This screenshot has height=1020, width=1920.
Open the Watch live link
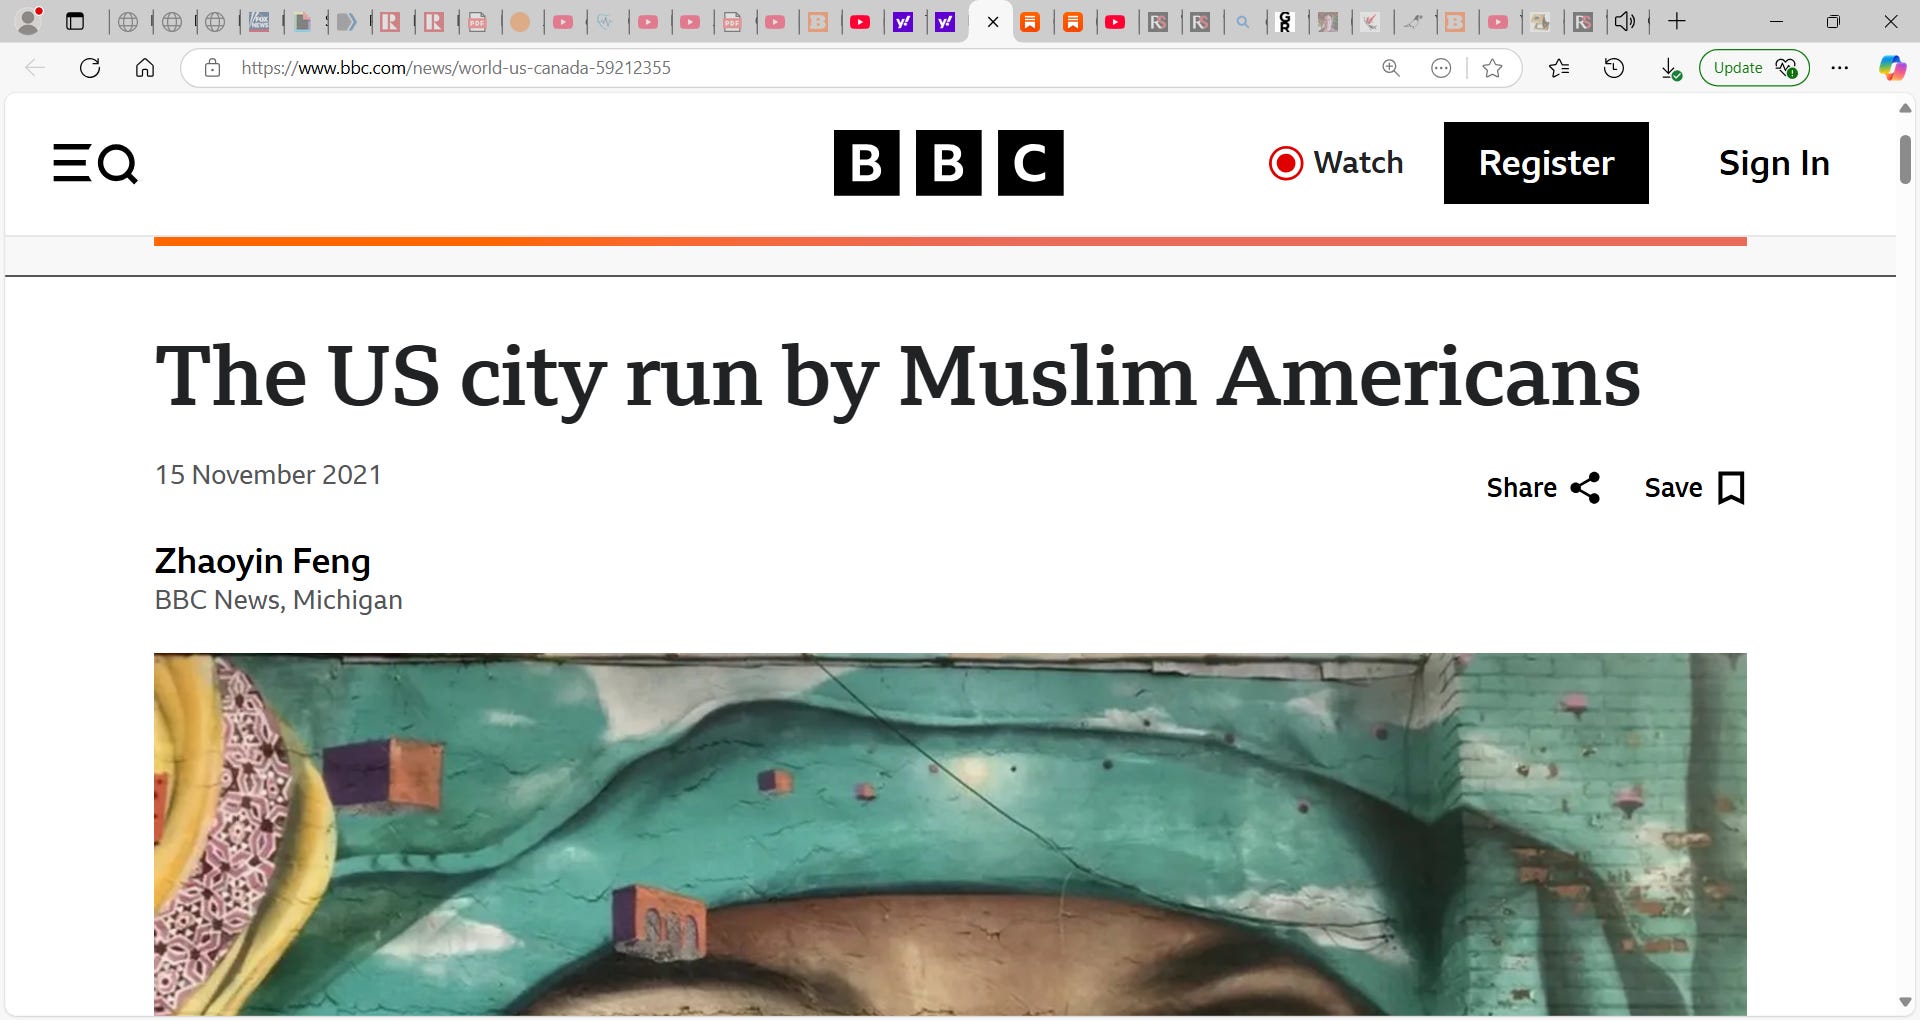(1336, 163)
